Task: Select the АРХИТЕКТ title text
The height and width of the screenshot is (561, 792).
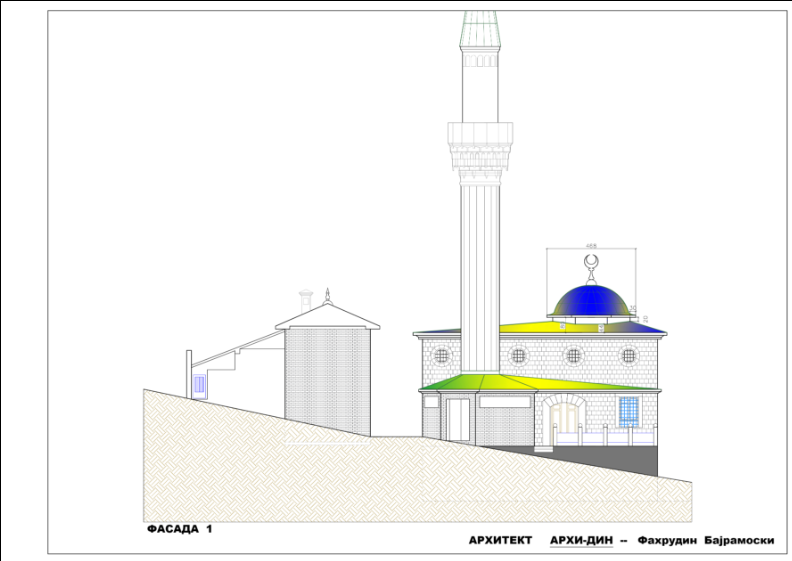Action: click(x=501, y=540)
